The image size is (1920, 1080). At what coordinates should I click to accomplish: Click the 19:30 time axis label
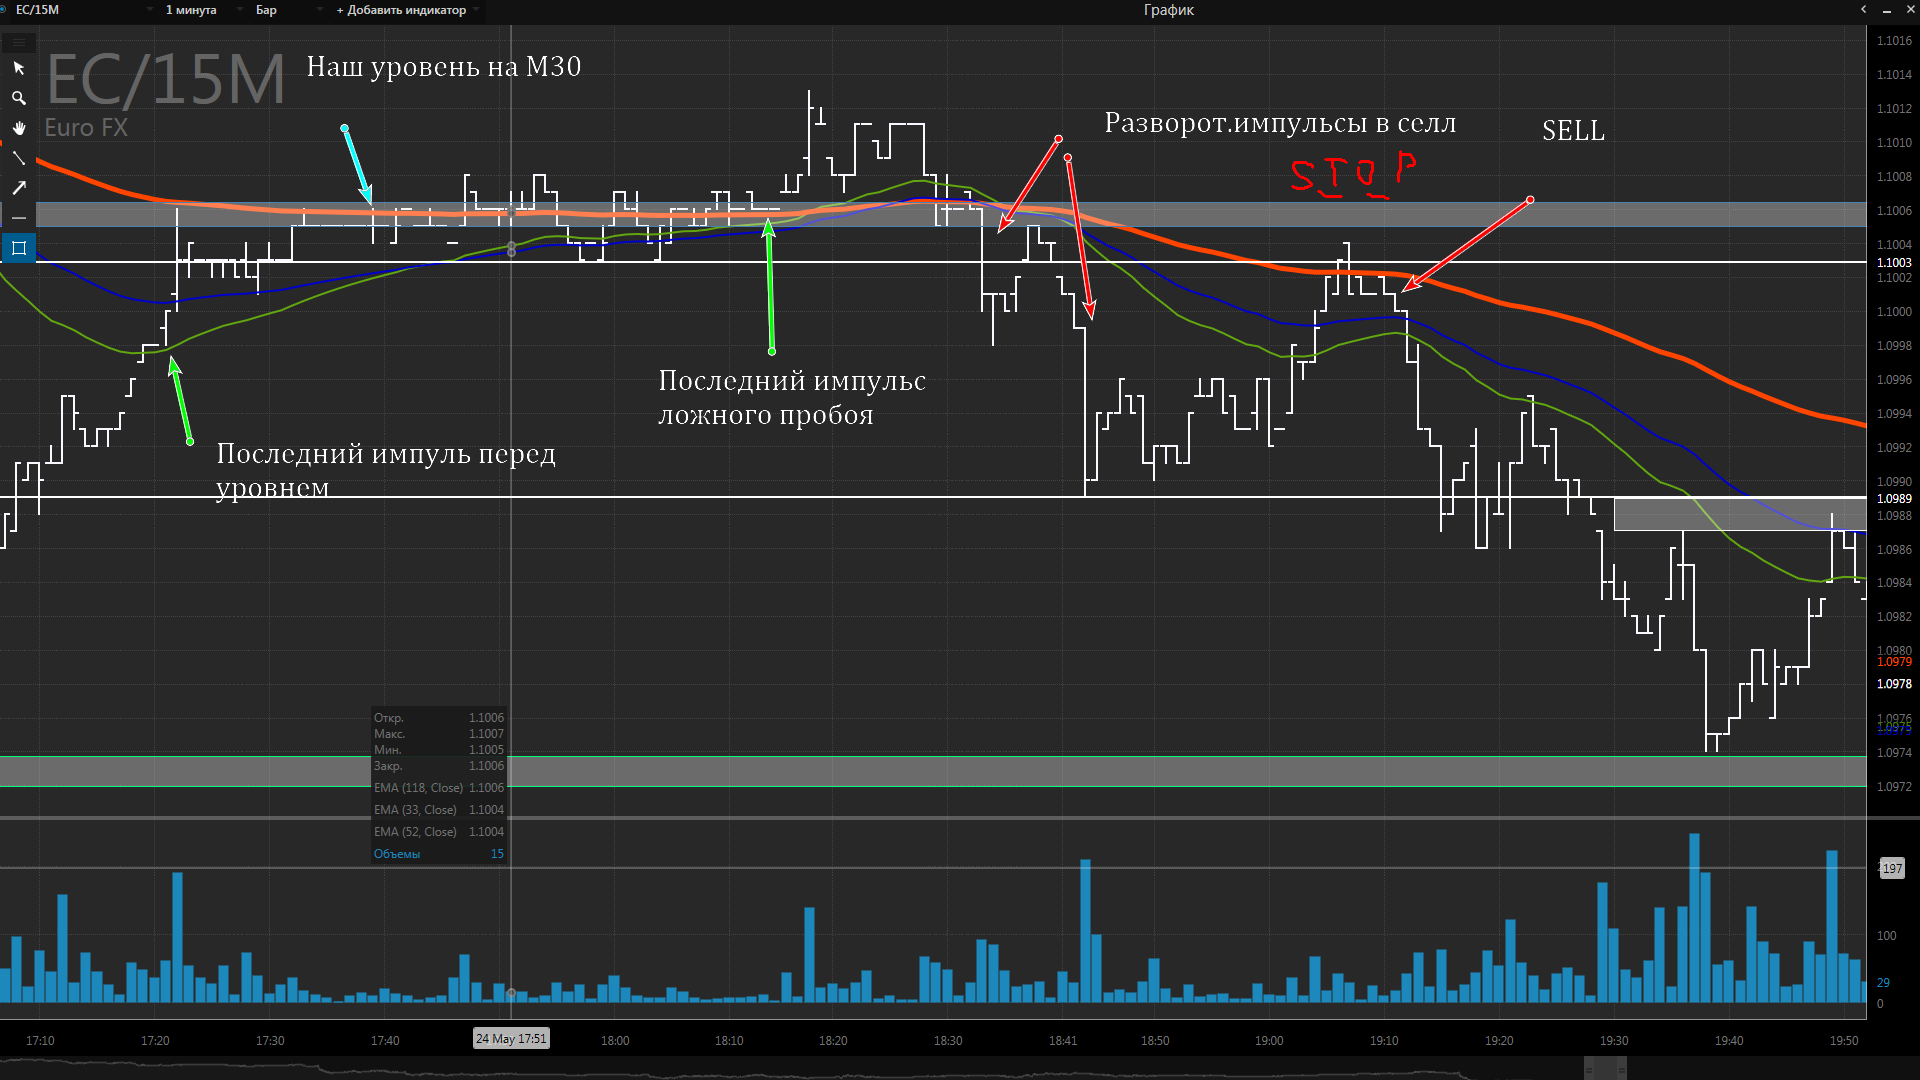pyautogui.click(x=1614, y=1041)
